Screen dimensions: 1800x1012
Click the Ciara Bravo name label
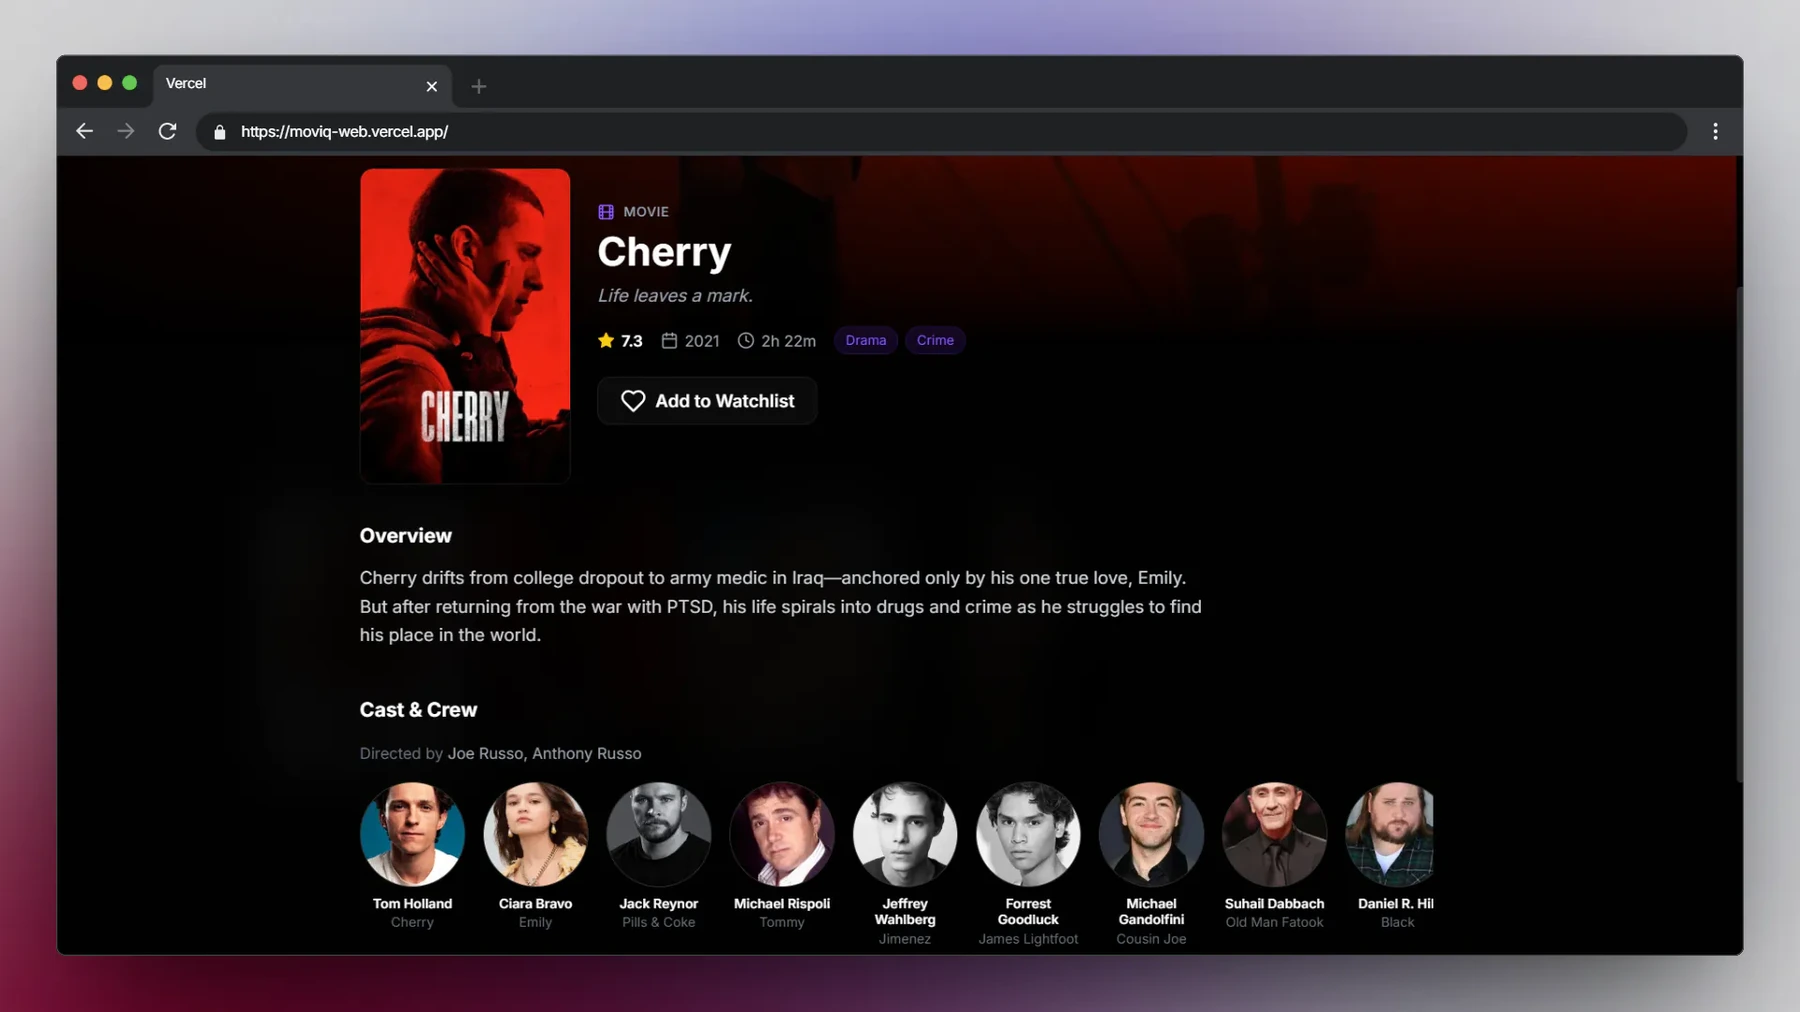click(x=535, y=904)
